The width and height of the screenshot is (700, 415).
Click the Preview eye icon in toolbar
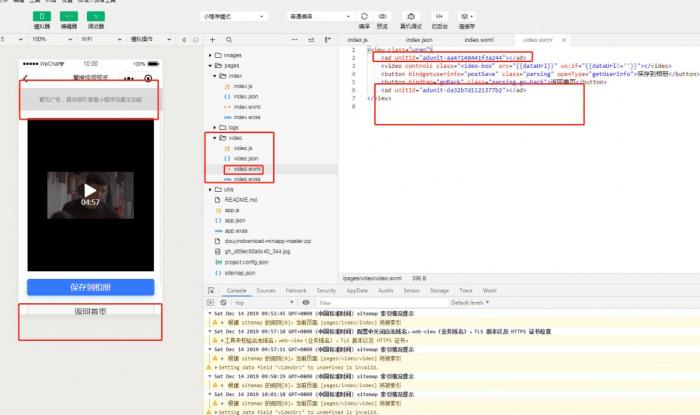tap(385, 17)
